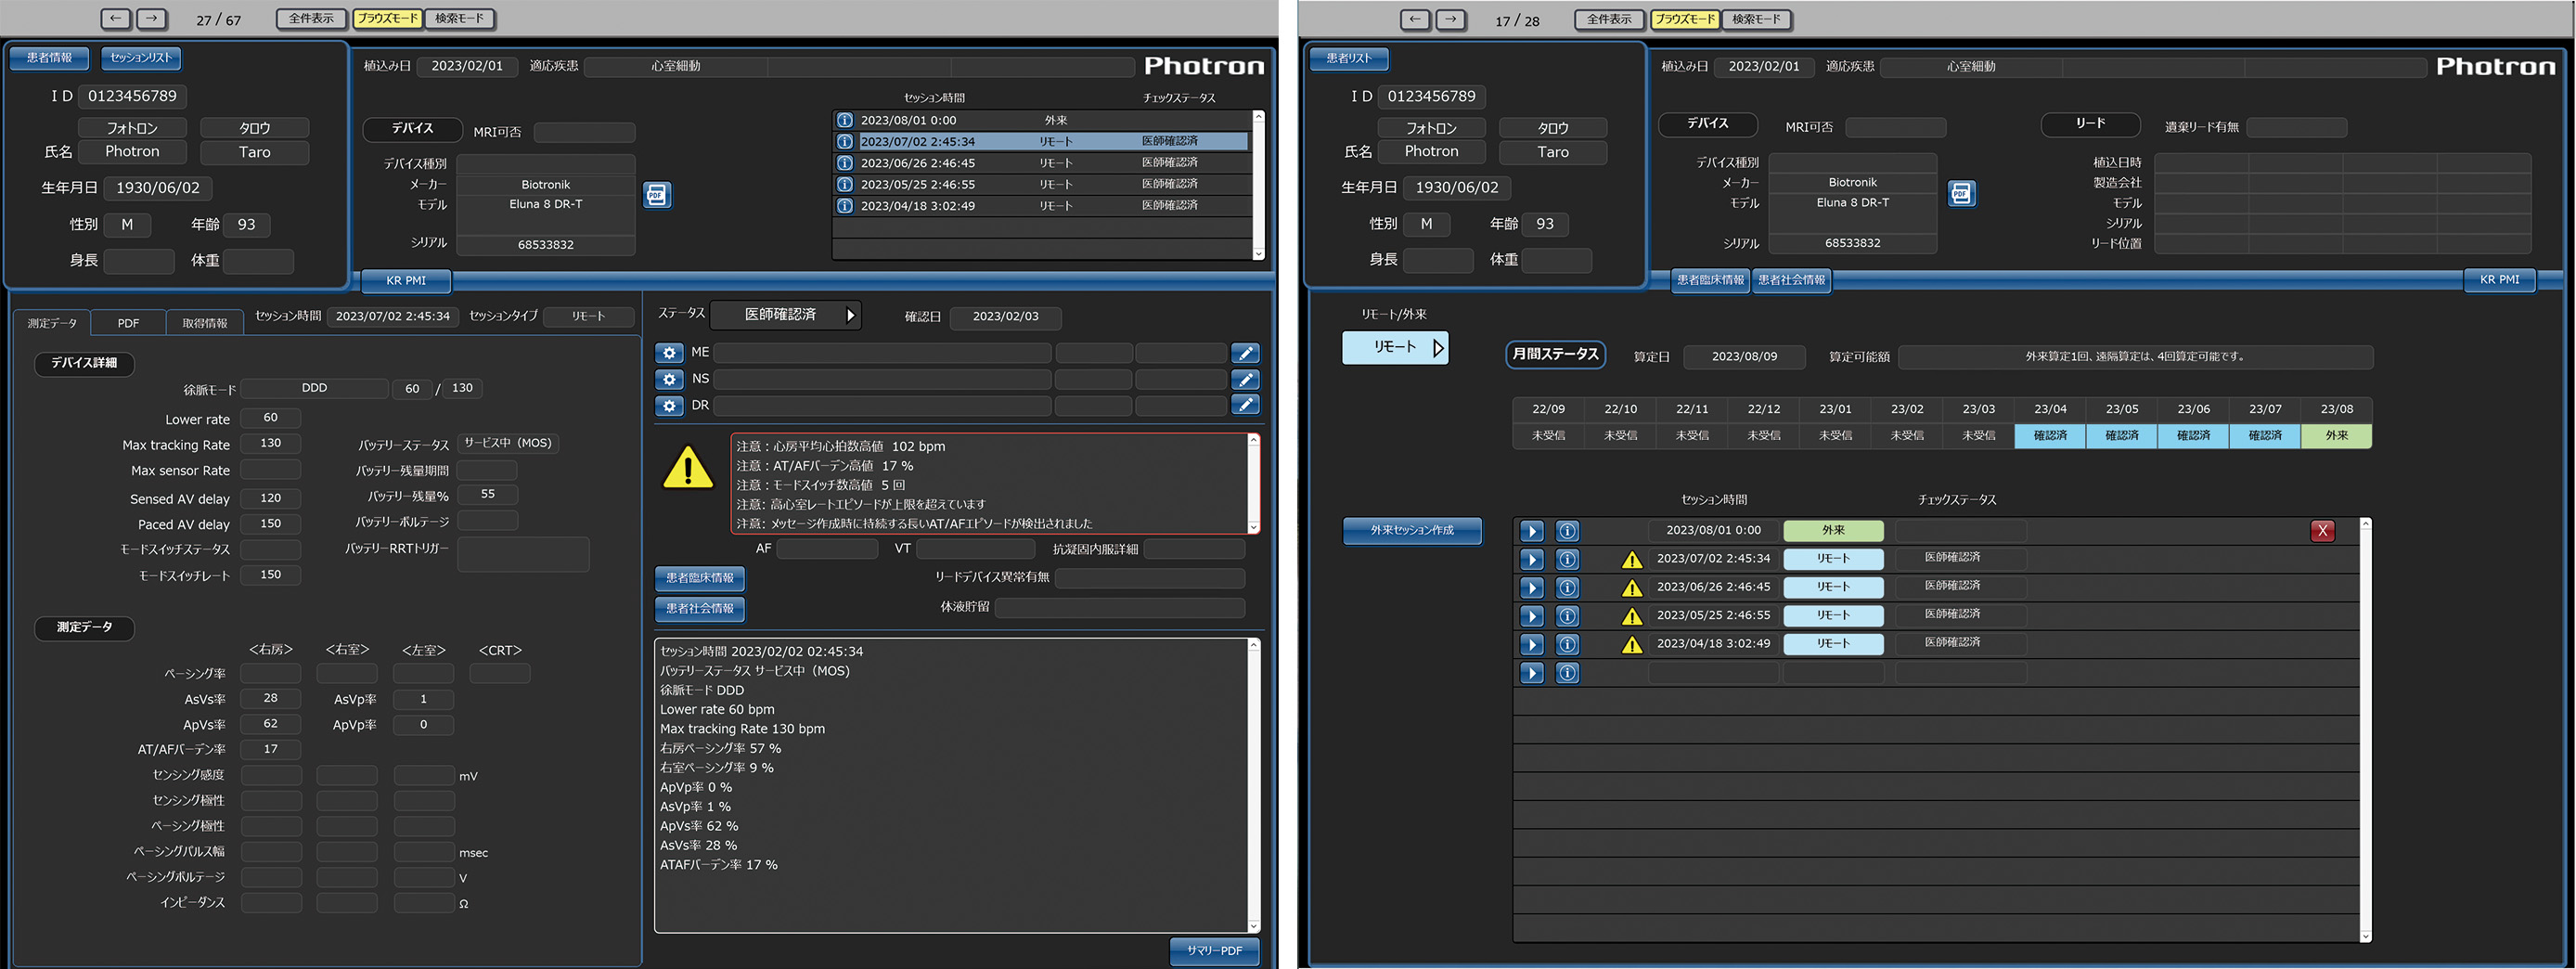This screenshot has height=969, width=2576.
Task: Click the pencil edit icon on ME row
Action: click(x=1245, y=353)
